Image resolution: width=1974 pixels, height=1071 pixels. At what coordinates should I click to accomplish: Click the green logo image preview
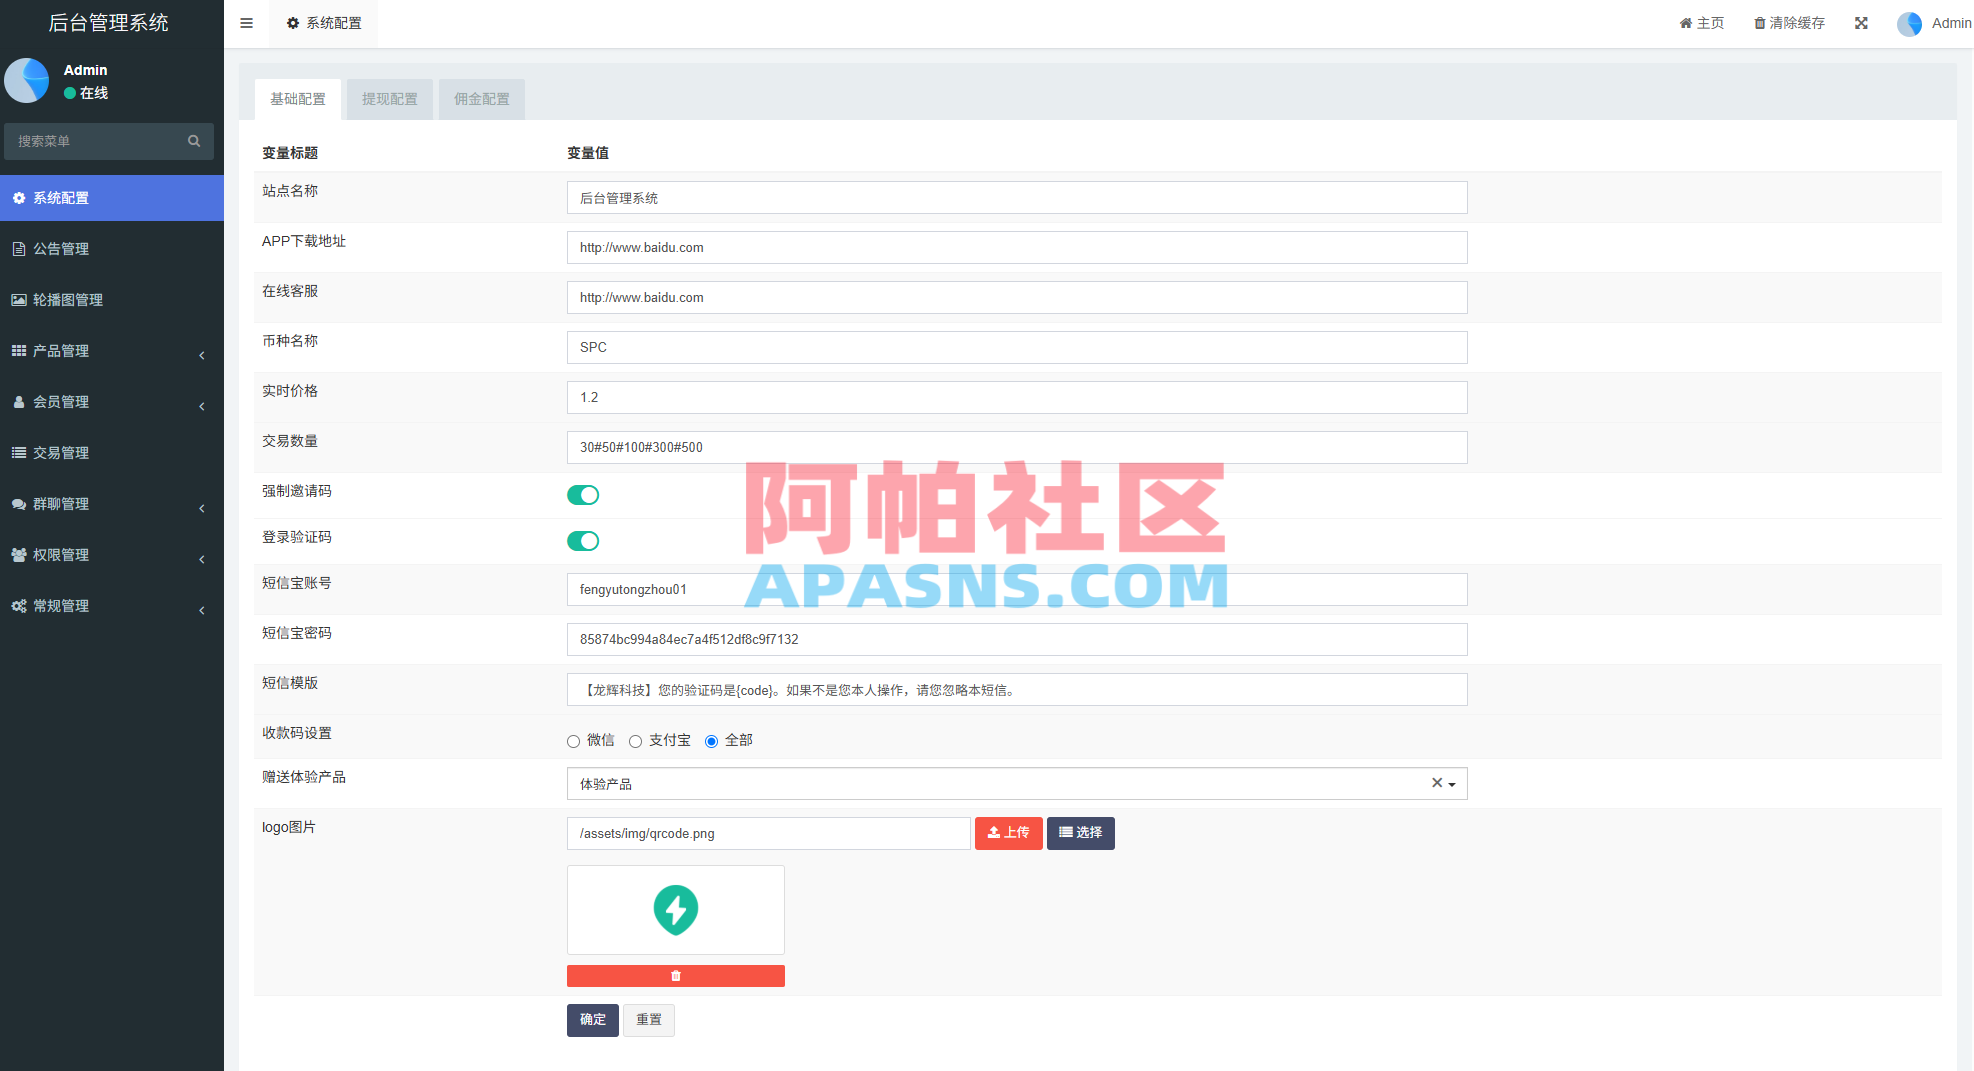click(675, 909)
